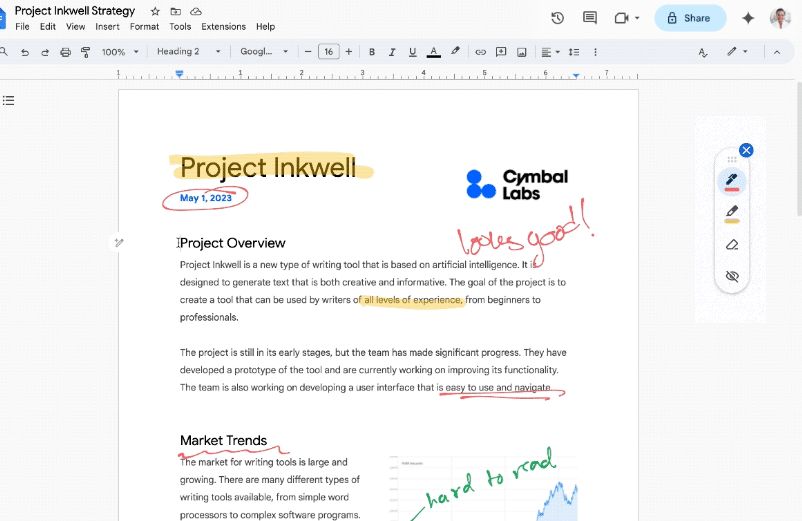Viewport: 802px width, 521px height.
Task: Open the font family dropdown
Action: (x=264, y=52)
